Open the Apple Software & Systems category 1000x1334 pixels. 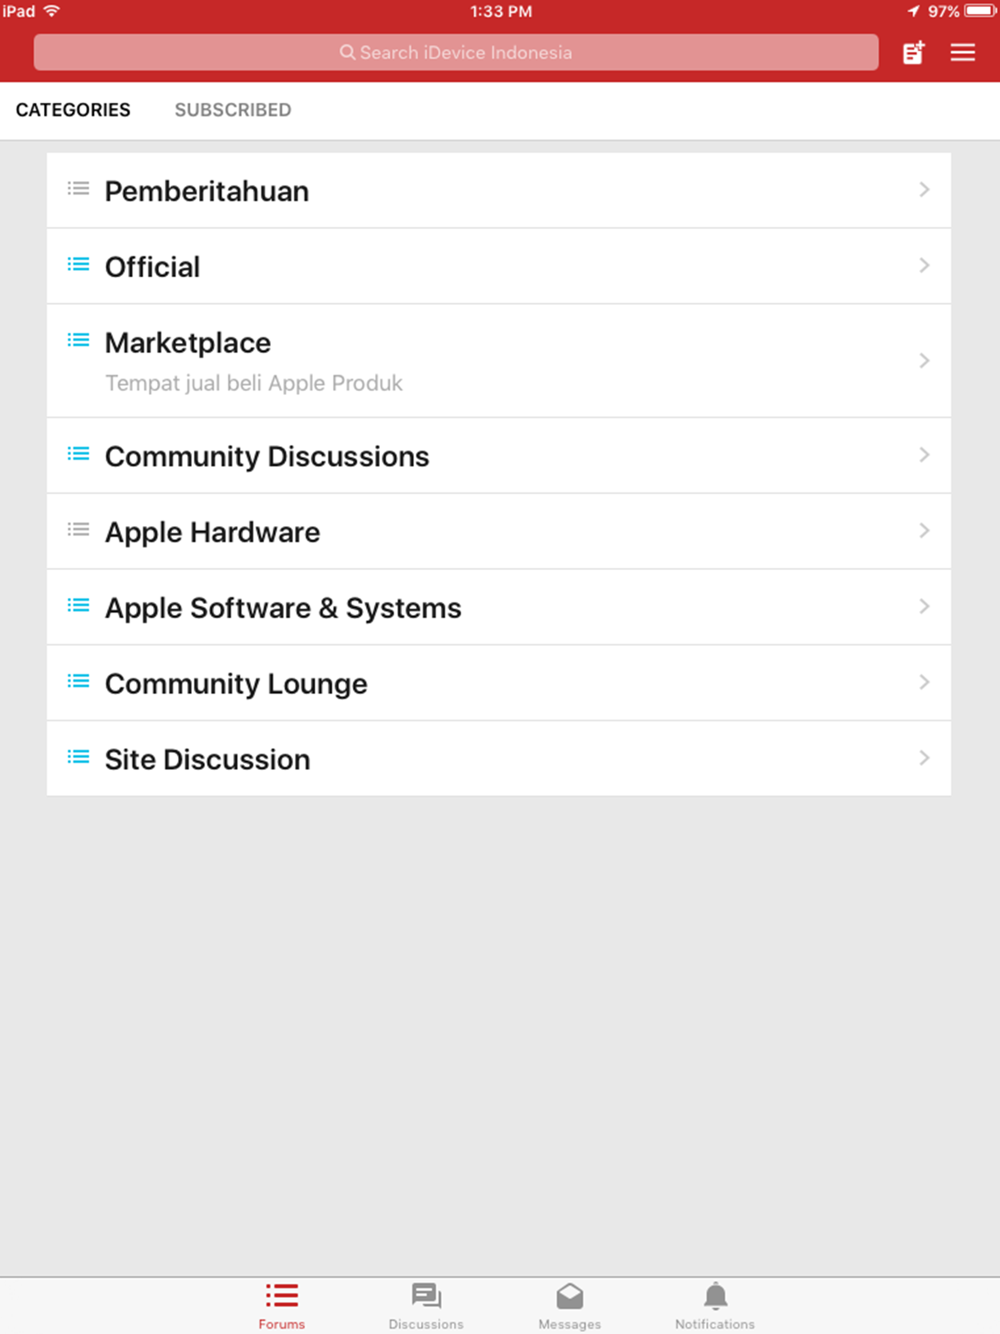[499, 607]
